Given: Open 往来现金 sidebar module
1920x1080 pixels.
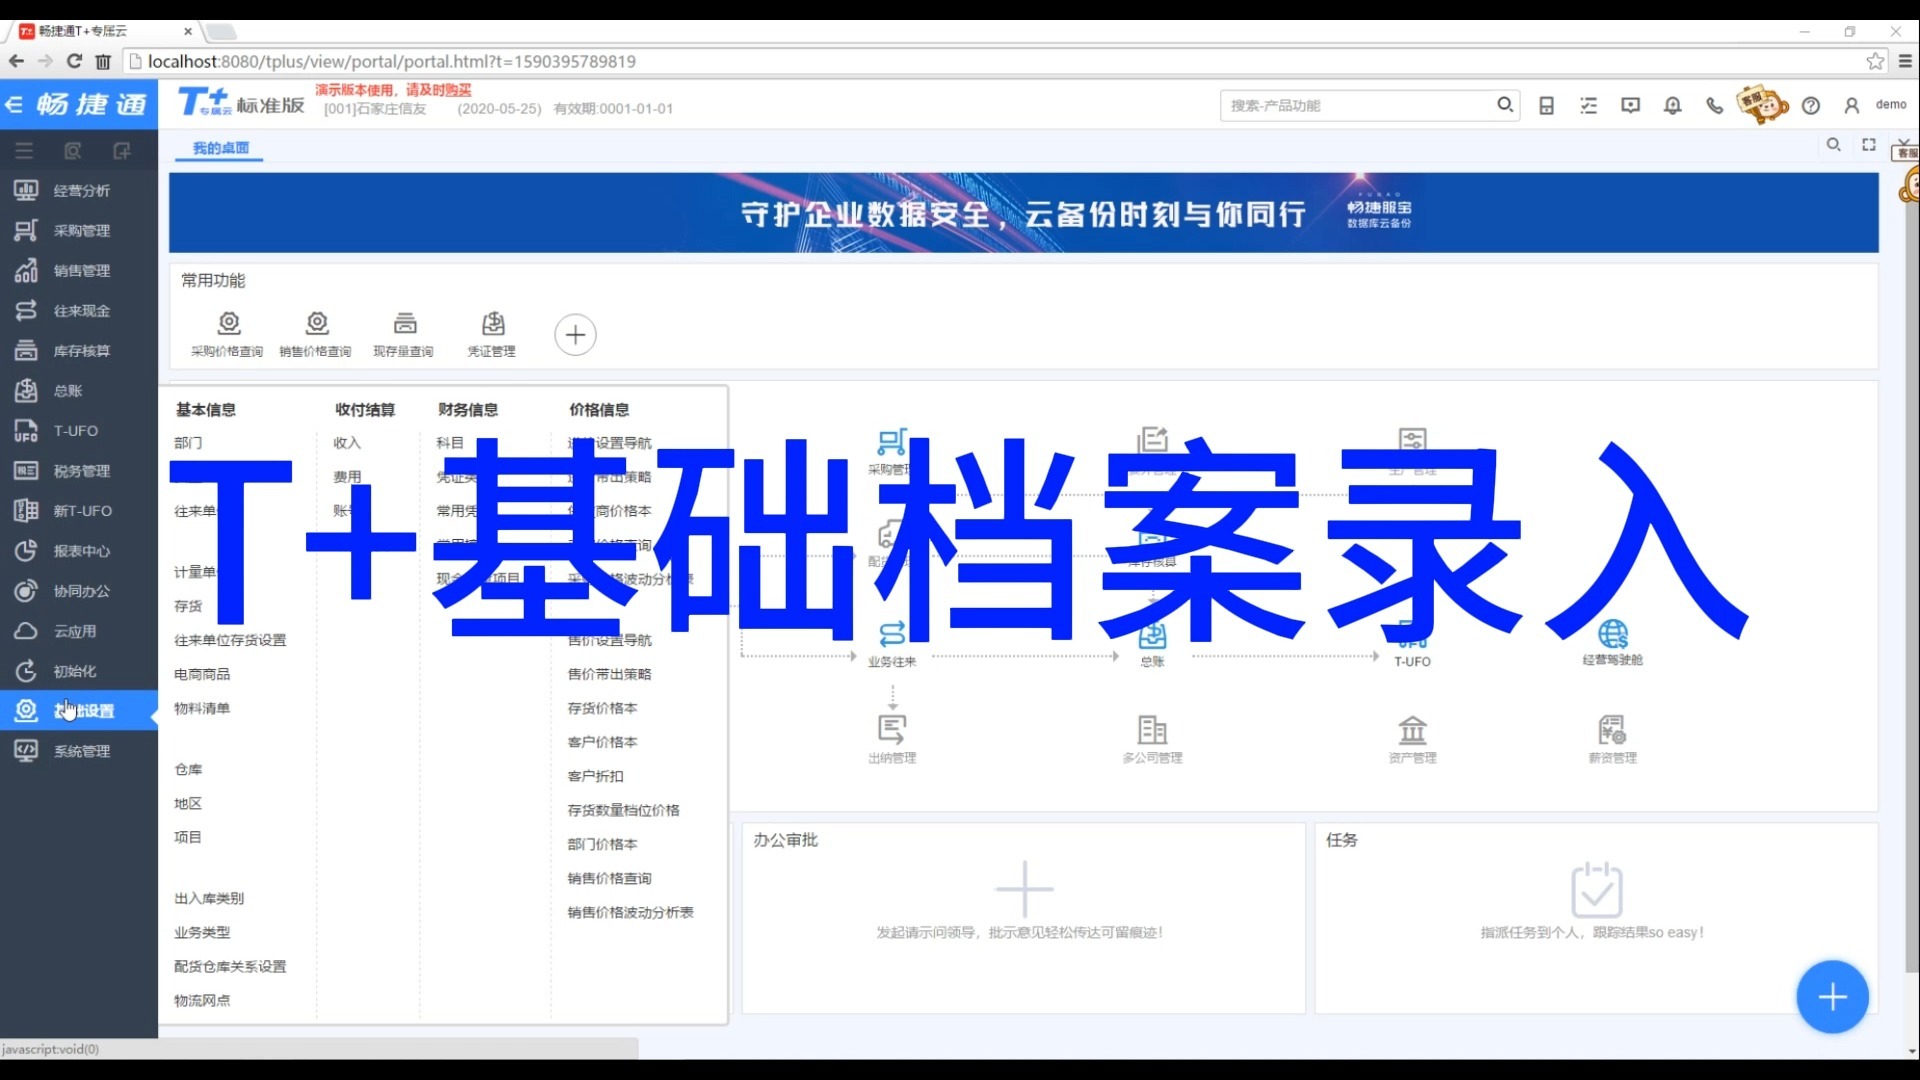Looking at the screenshot, I should click(x=80, y=310).
